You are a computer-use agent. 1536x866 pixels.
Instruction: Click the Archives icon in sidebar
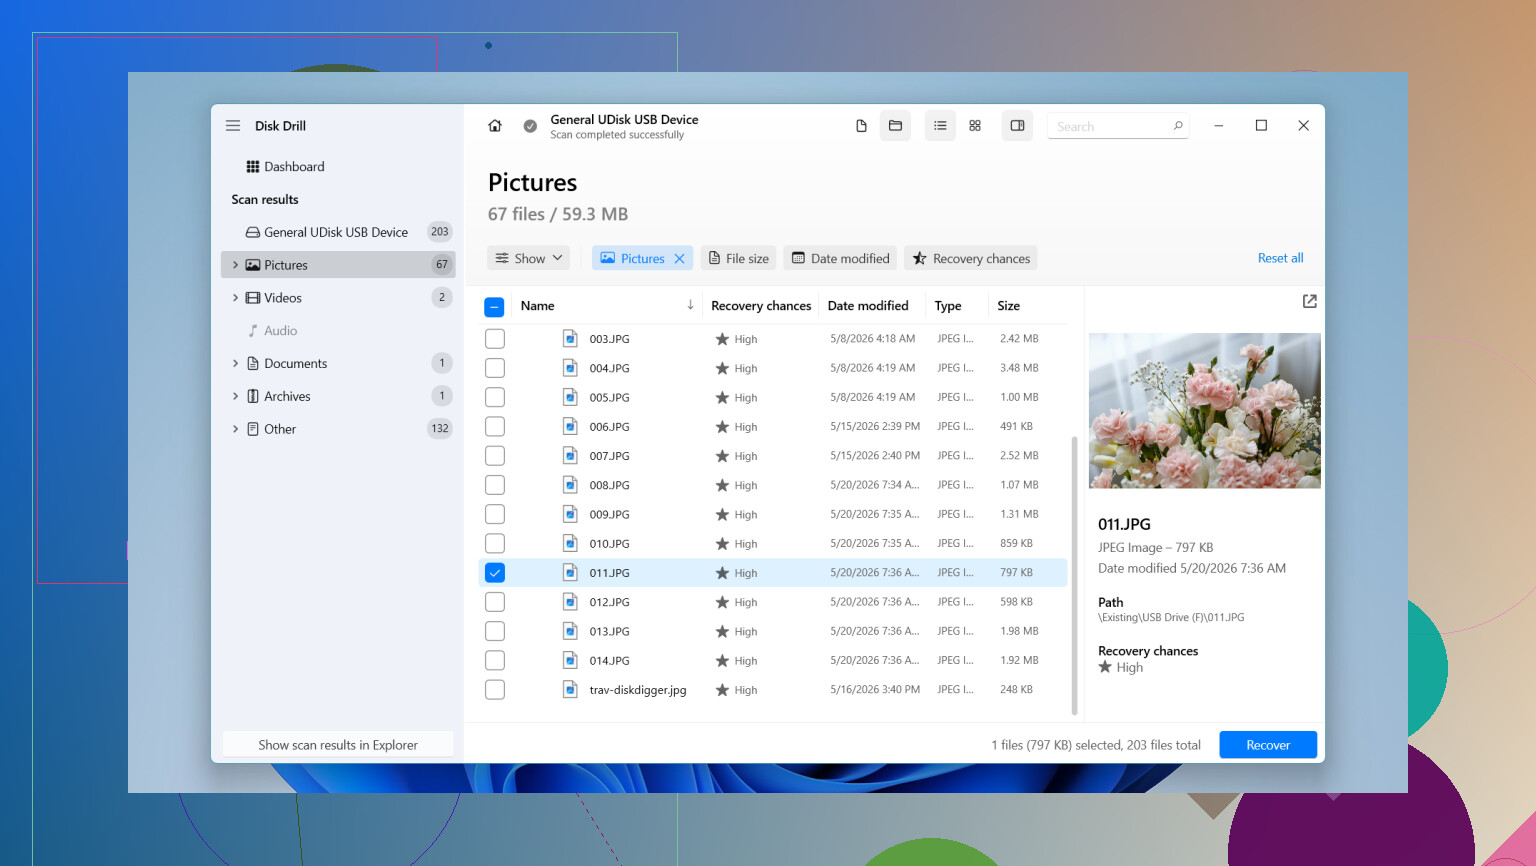tap(253, 396)
